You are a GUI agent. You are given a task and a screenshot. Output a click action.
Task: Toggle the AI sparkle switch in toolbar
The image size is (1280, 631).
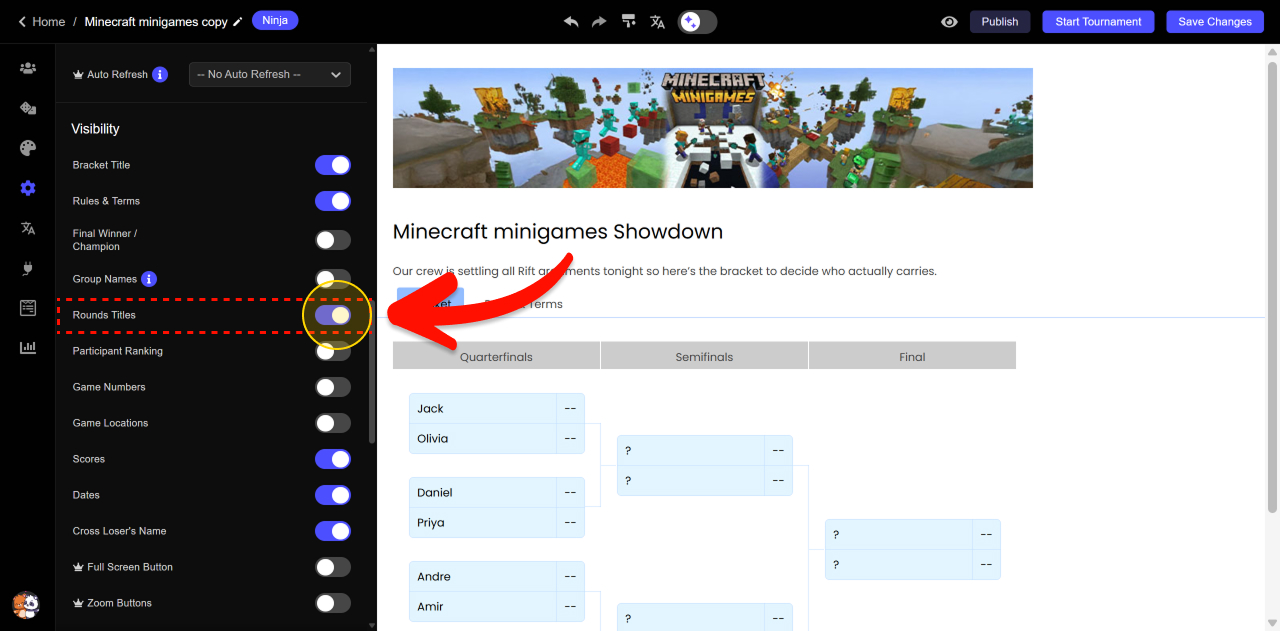tap(697, 21)
